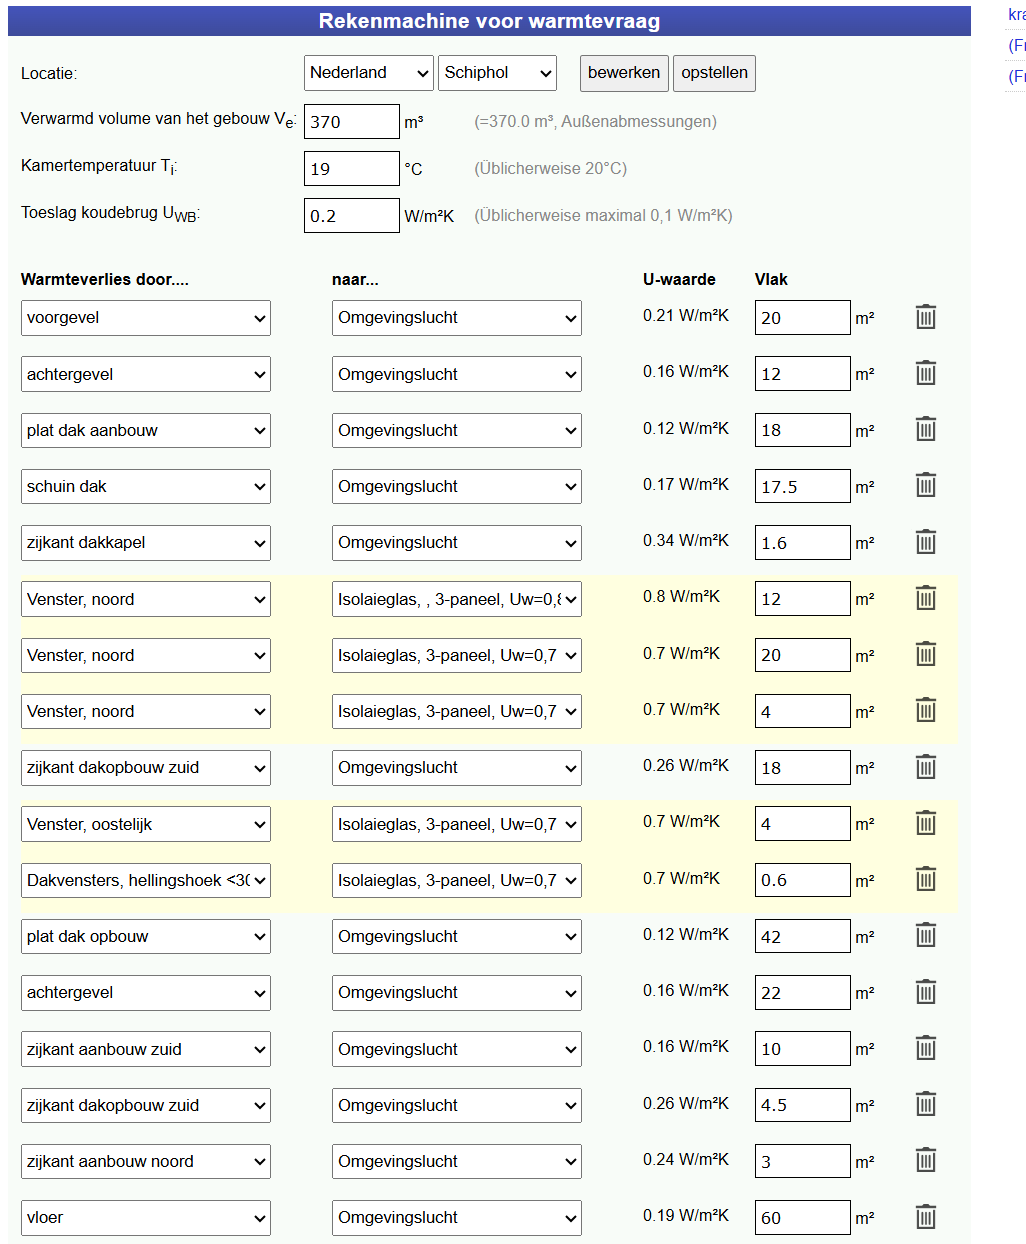1026x1244 pixels.
Task: Remove the first Venster, noord row
Action: point(925,598)
